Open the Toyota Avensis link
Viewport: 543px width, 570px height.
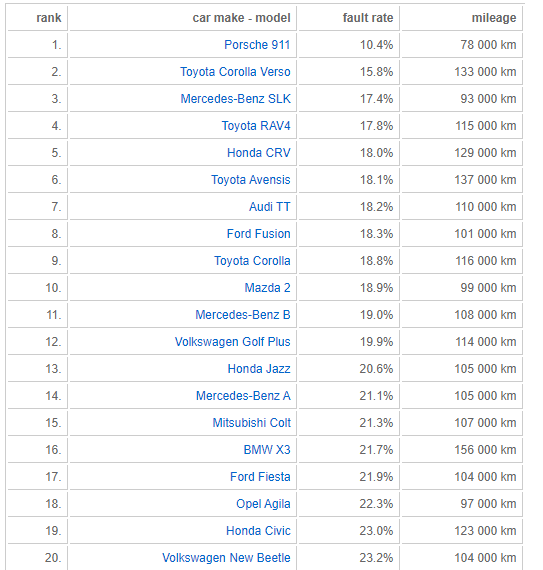coord(251,180)
